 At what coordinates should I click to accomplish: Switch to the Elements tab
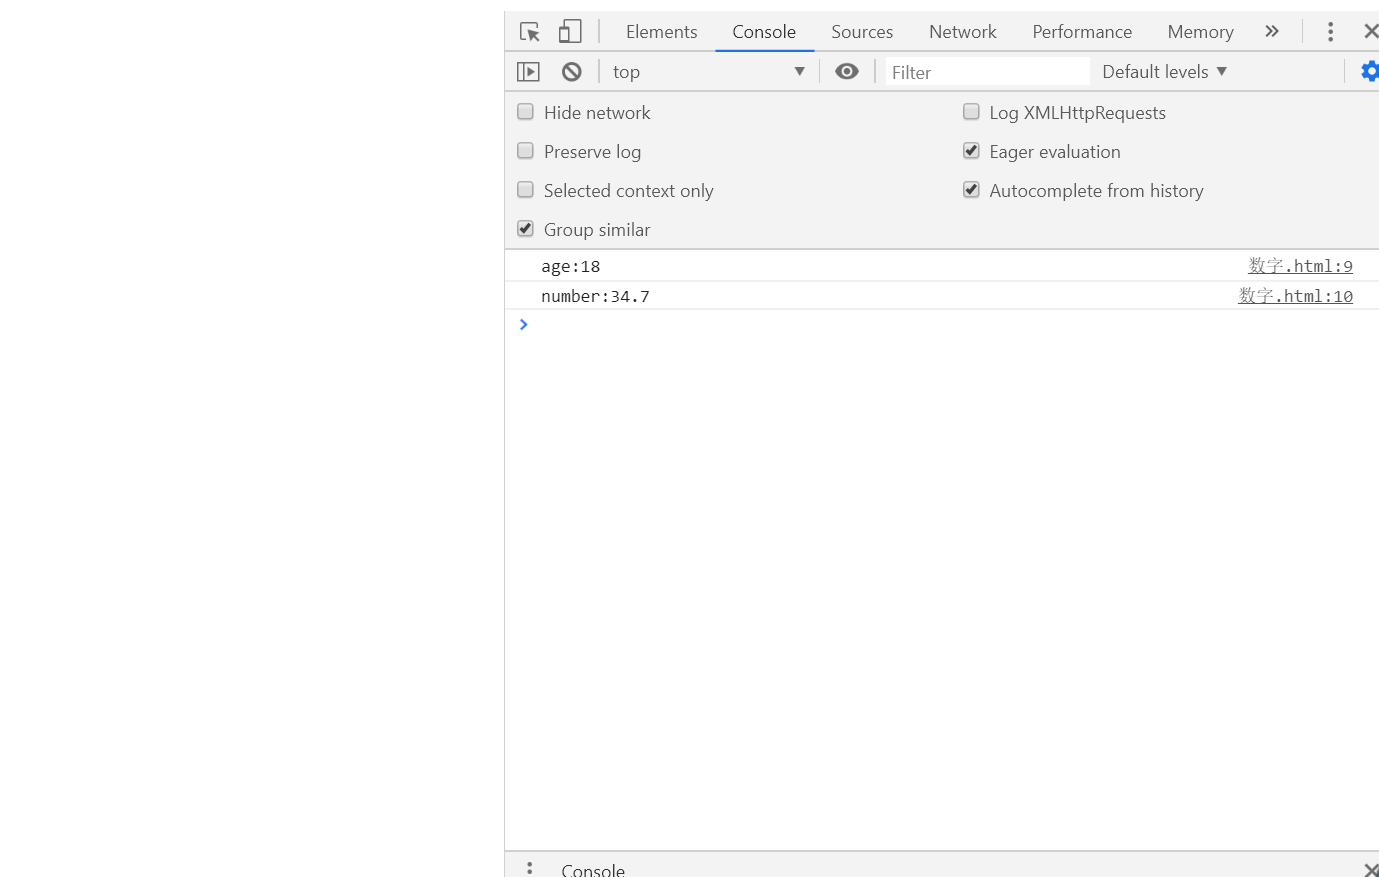point(662,32)
